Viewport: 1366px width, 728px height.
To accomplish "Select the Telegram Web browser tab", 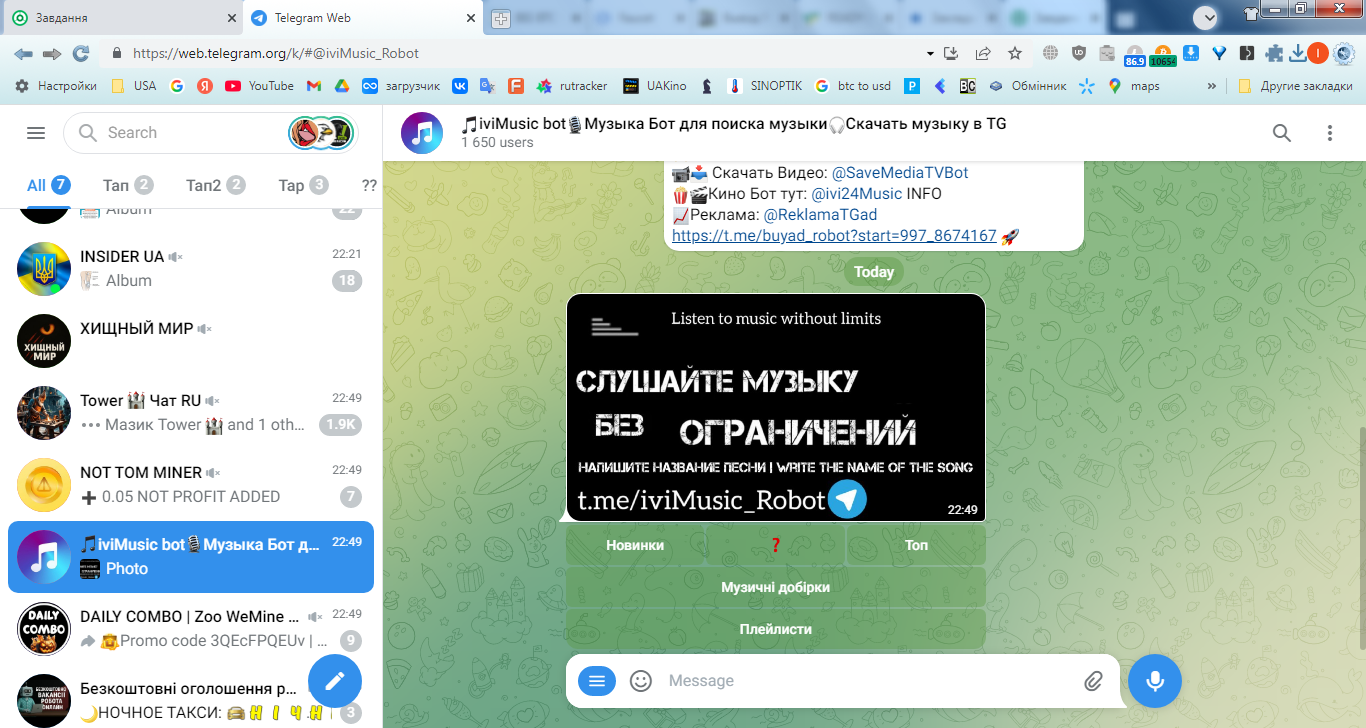I will tap(363, 18).
